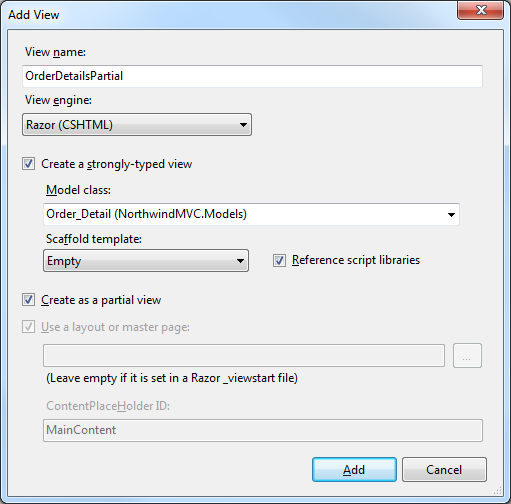Image resolution: width=511 pixels, height=504 pixels.
Task: Click the Create as a partial view label
Action: [101, 300]
